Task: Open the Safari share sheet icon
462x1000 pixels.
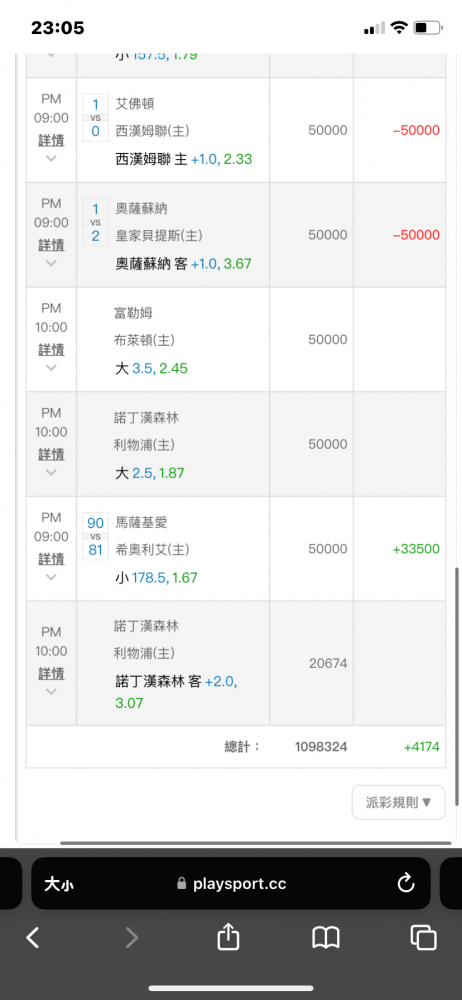Action: click(228, 936)
